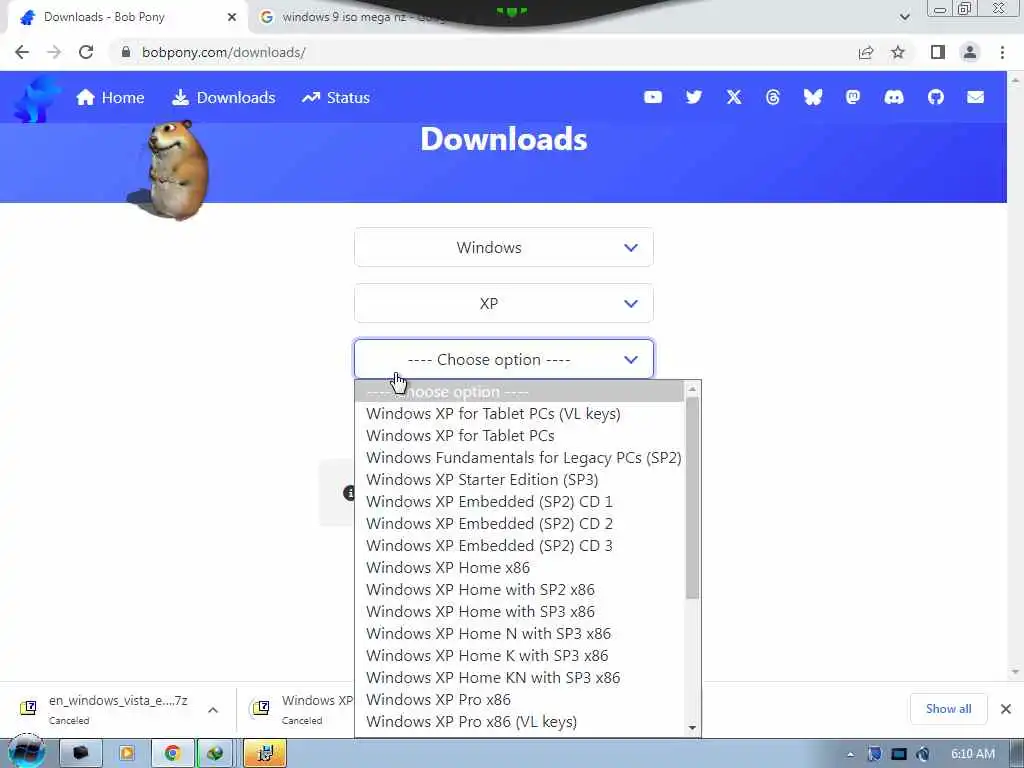This screenshot has width=1024, height=768.
Task: Click dropdown list scroll-down arrow
Action: click(692, 728)
